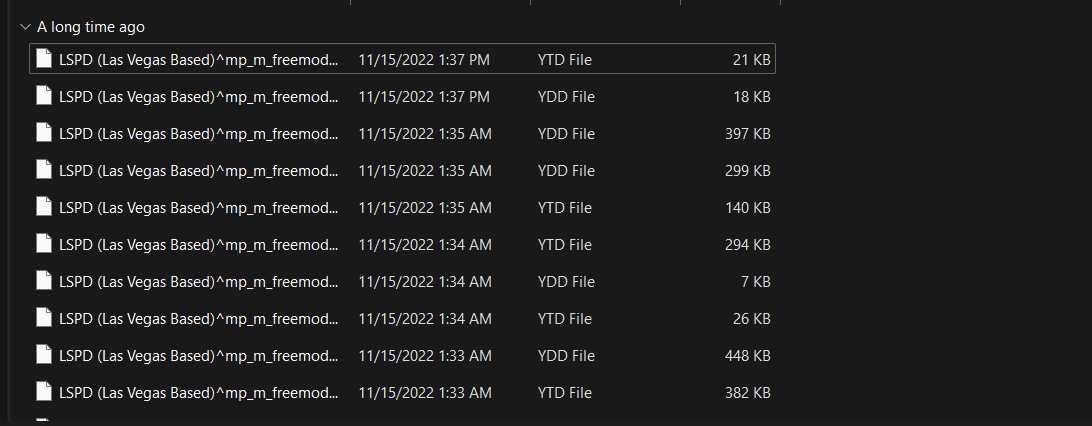The width and height of the screenshot is (1092, 426).
Task: Click the file icon of the 397 KB YDD file
Action: [43, 133]
